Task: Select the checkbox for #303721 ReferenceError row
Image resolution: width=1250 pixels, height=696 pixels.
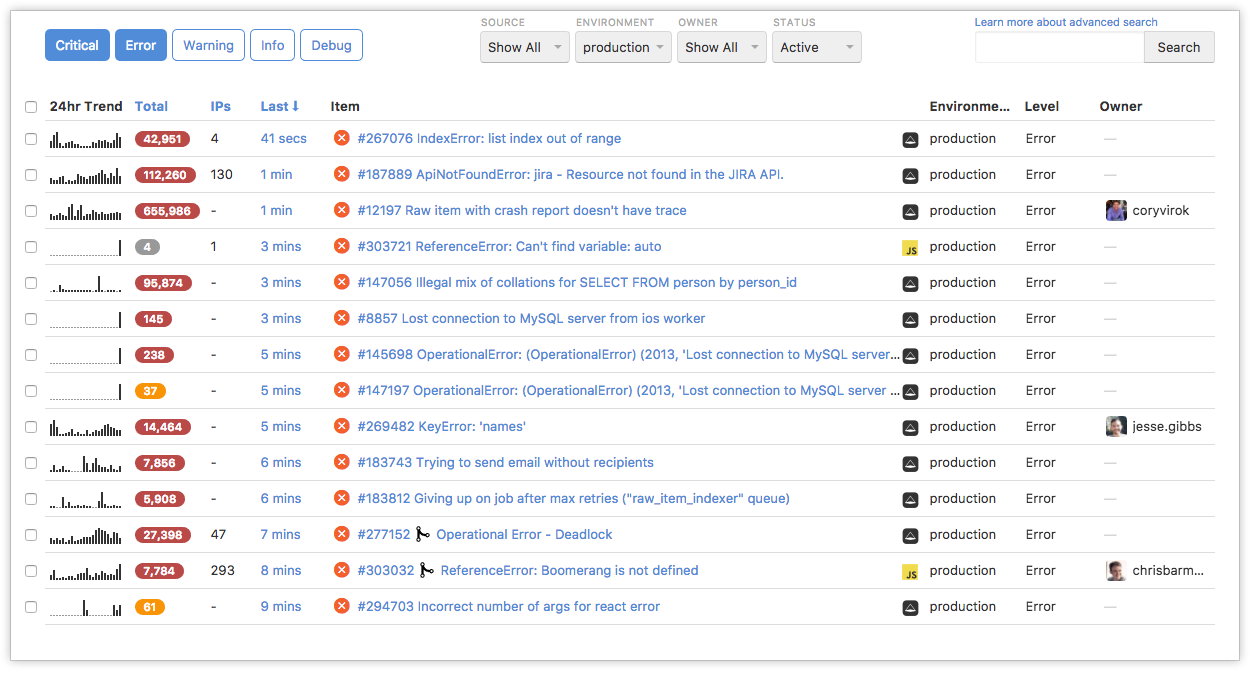Action: click(x=31, y=247)
